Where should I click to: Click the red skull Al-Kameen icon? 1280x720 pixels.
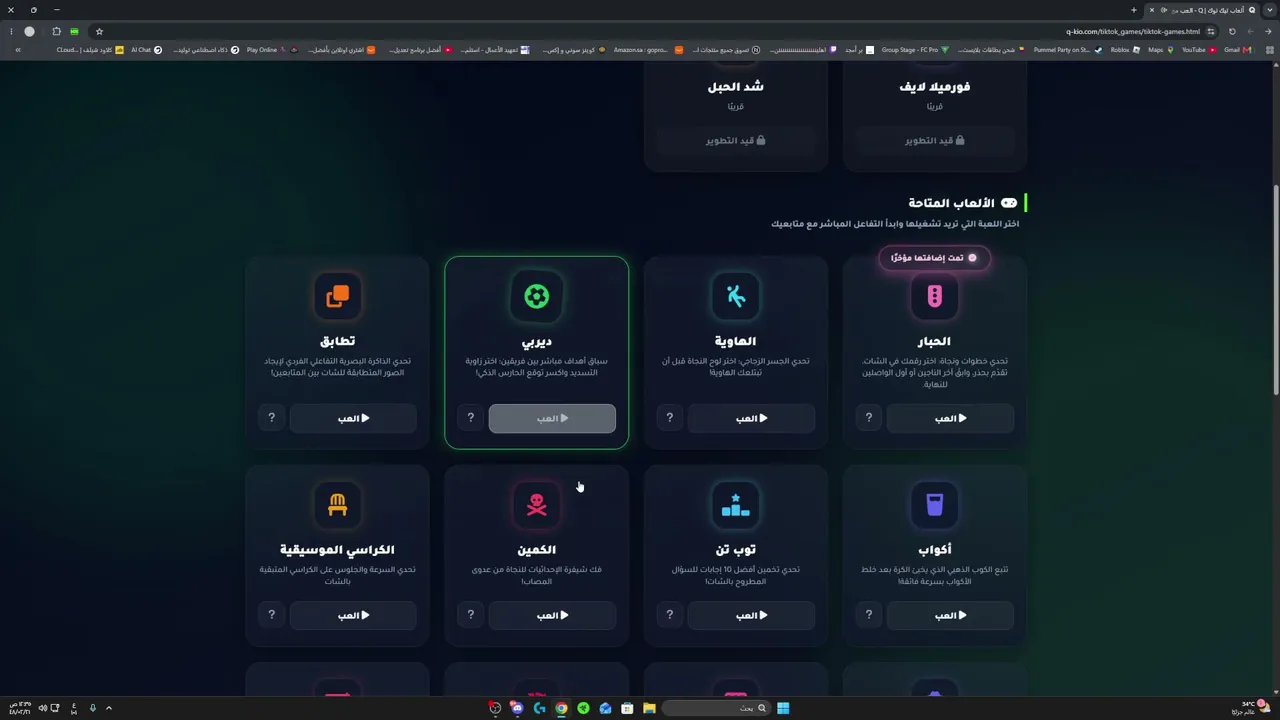[x=537, y=505]
